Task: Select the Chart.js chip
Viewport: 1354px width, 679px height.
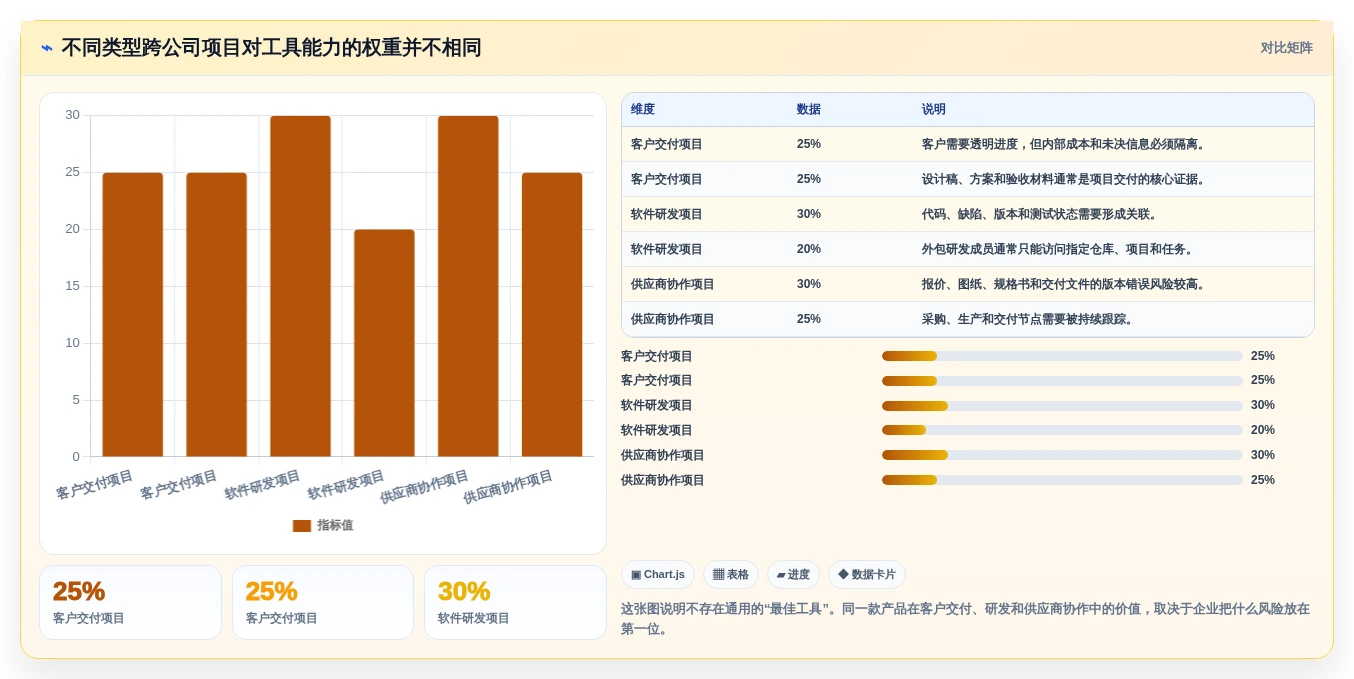Action: 658,574
